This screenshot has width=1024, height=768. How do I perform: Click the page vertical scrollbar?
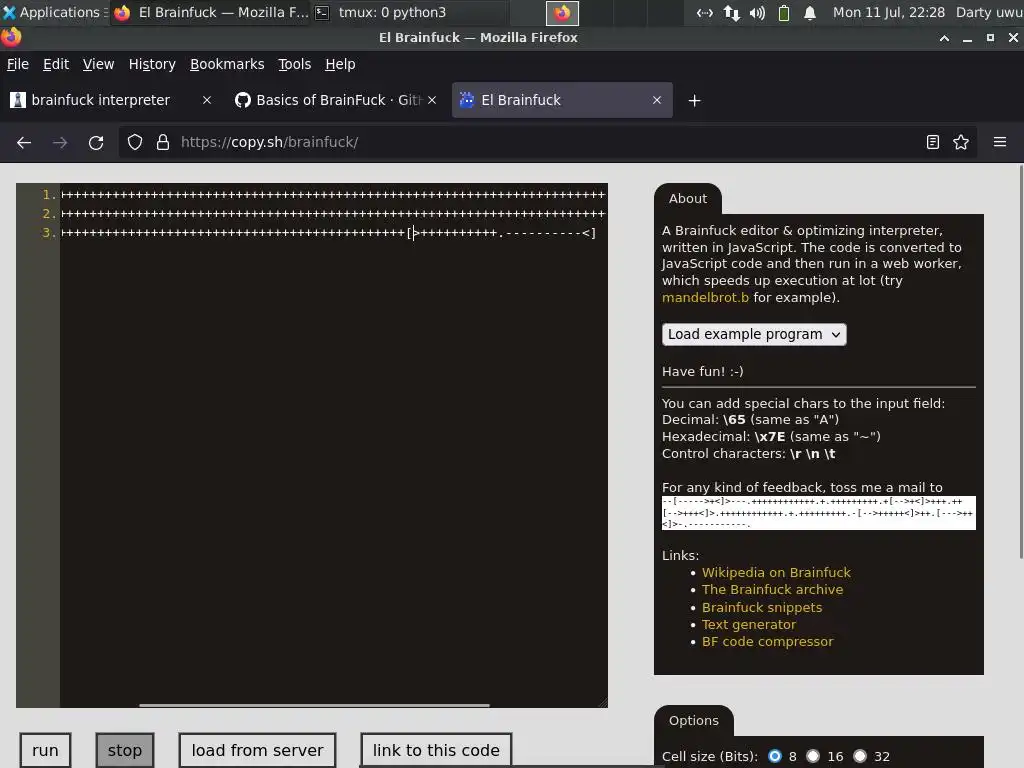pyautogui.click(x=1020, y=362)
